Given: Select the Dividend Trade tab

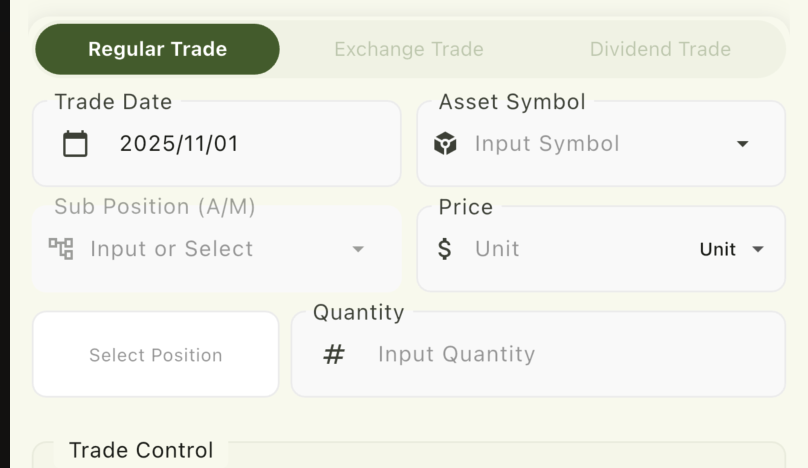Looking at the screenshot, I should pos(660,49).
